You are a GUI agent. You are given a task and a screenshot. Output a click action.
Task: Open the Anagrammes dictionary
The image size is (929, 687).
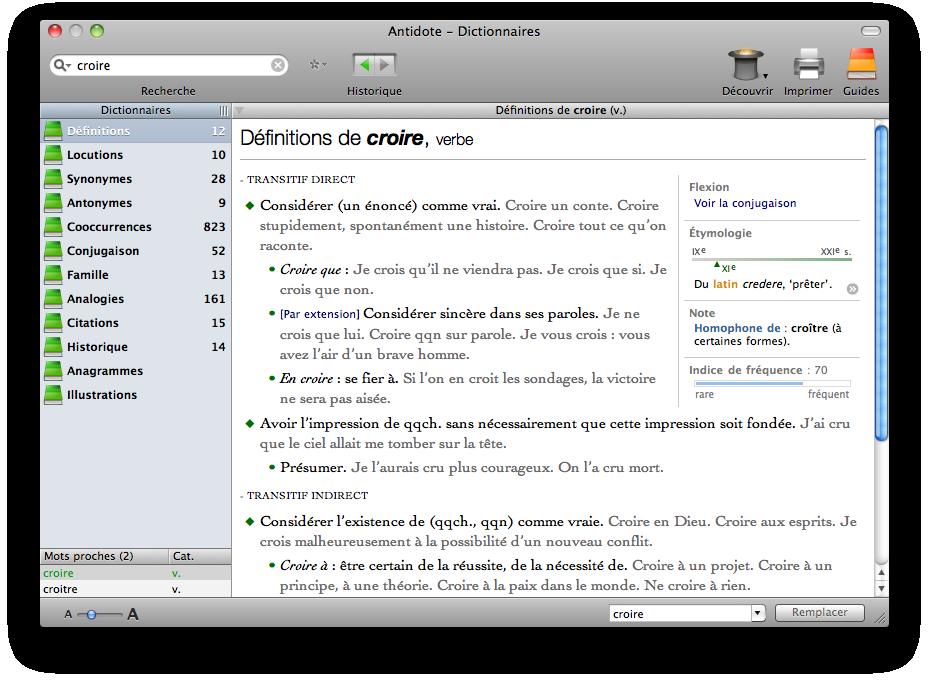click(136, 371)
